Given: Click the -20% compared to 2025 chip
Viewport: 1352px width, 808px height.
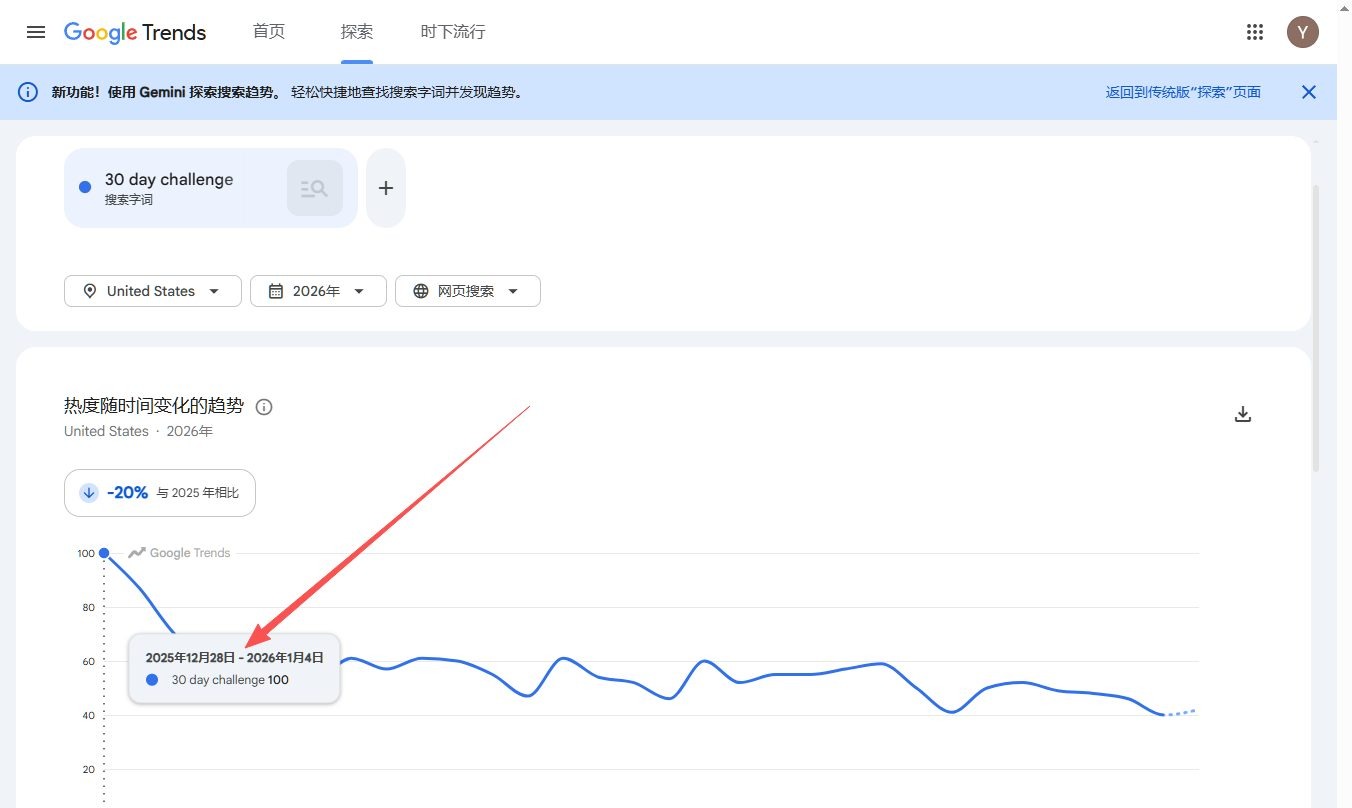Looking at the screenshot, I should (x=160, y=493).
